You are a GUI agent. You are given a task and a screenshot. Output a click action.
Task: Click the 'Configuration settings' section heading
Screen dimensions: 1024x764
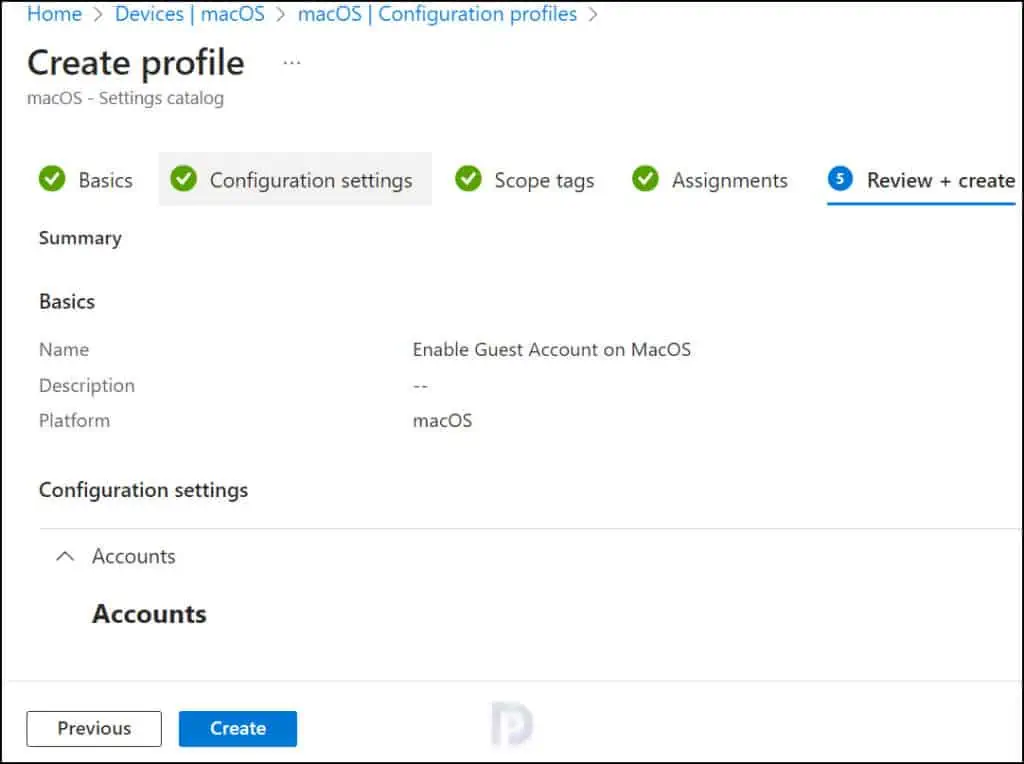(x=144, y=490)
